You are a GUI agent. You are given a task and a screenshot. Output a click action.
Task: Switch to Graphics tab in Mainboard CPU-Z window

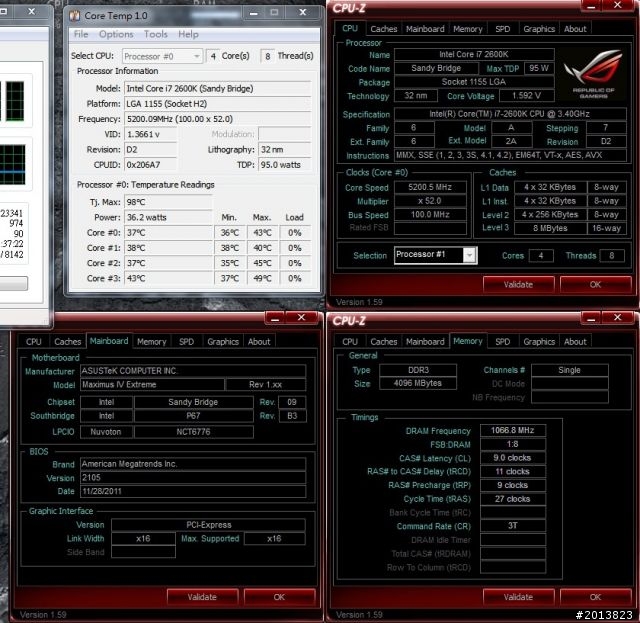point(223,342)
